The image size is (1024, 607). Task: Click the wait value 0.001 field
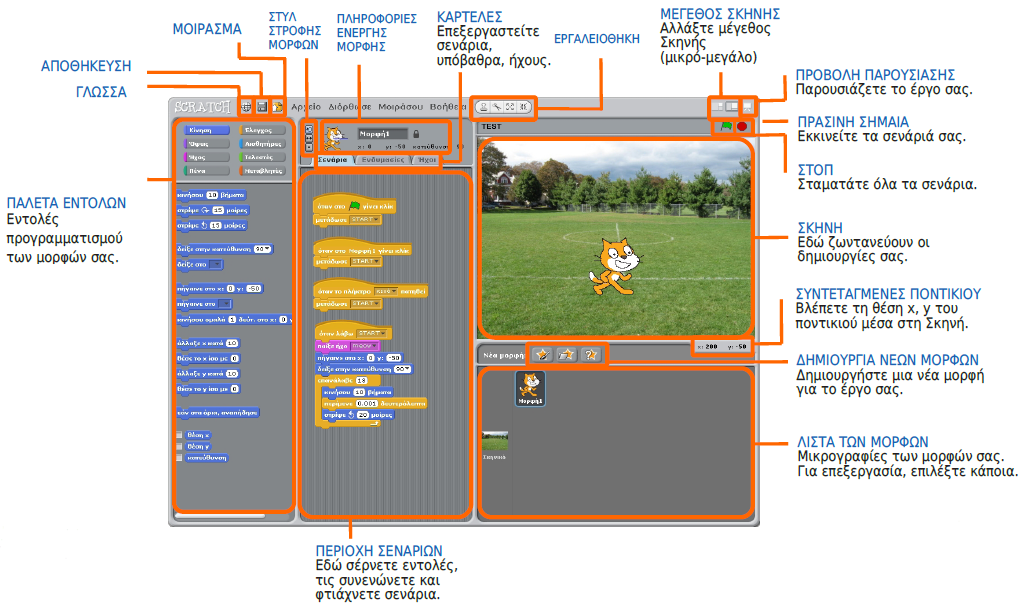click(367, 404)
